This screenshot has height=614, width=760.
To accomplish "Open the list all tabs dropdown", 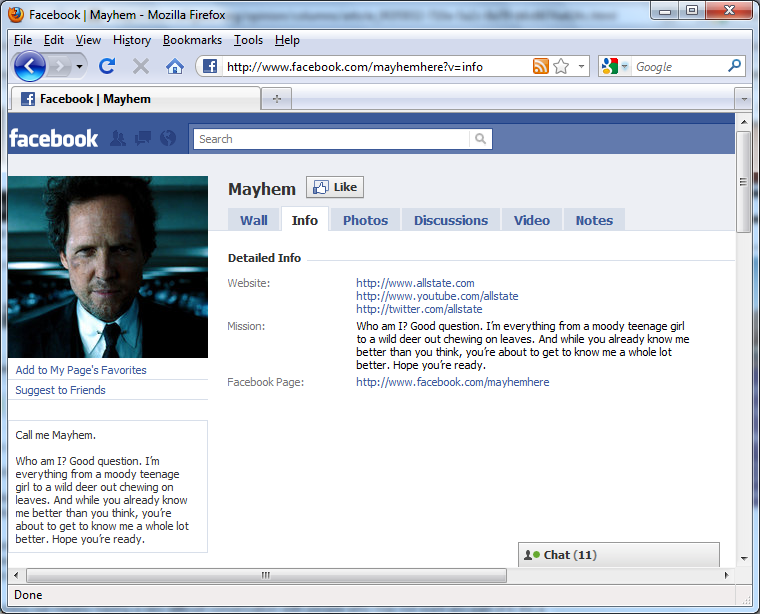I will point(744,99).
